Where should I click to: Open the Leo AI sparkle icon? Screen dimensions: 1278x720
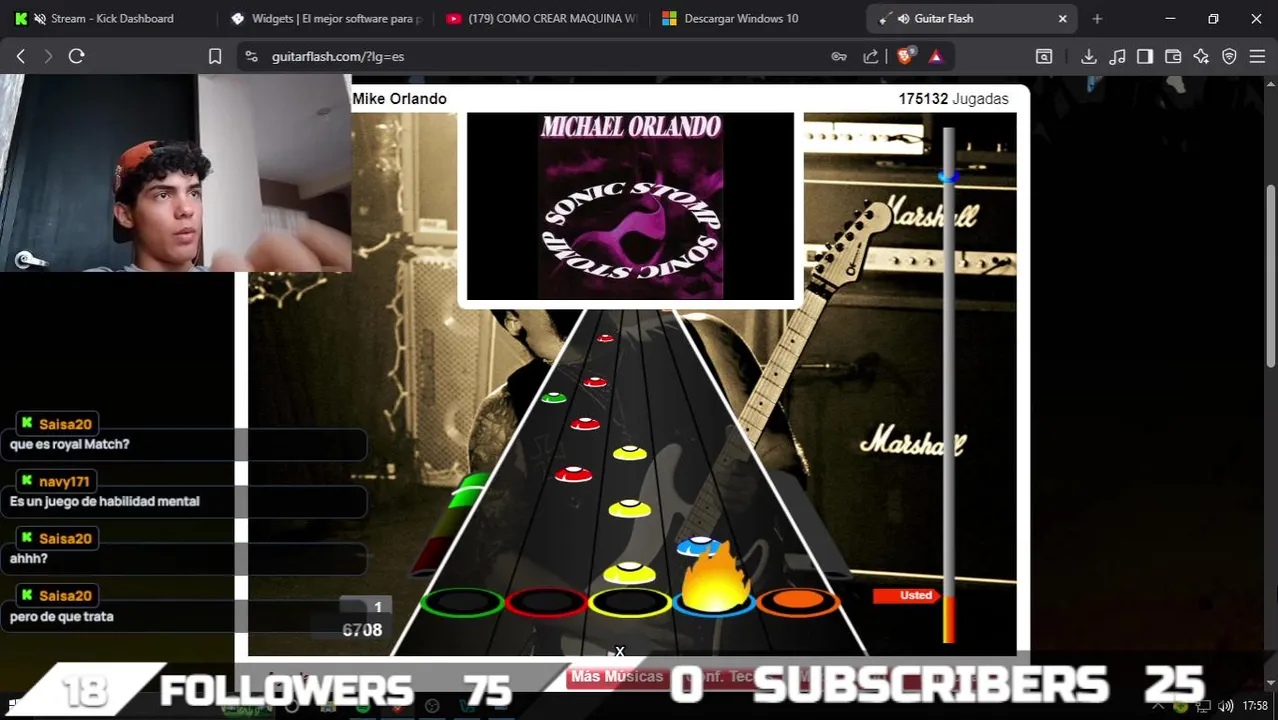tap(1201, 57)
